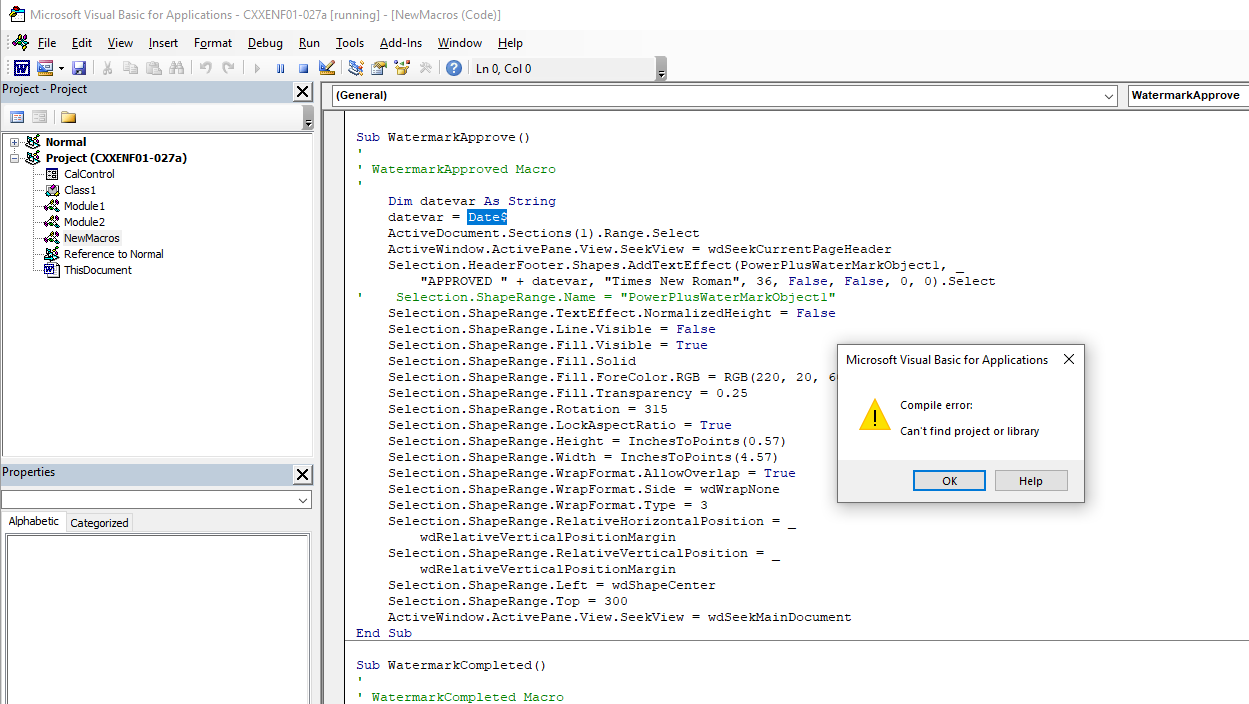Image resolution: width=1249 pixels, height=704 pixels.
Task: Collapse the Project (CXXENF01-027a) node
Action: [15, 158]
